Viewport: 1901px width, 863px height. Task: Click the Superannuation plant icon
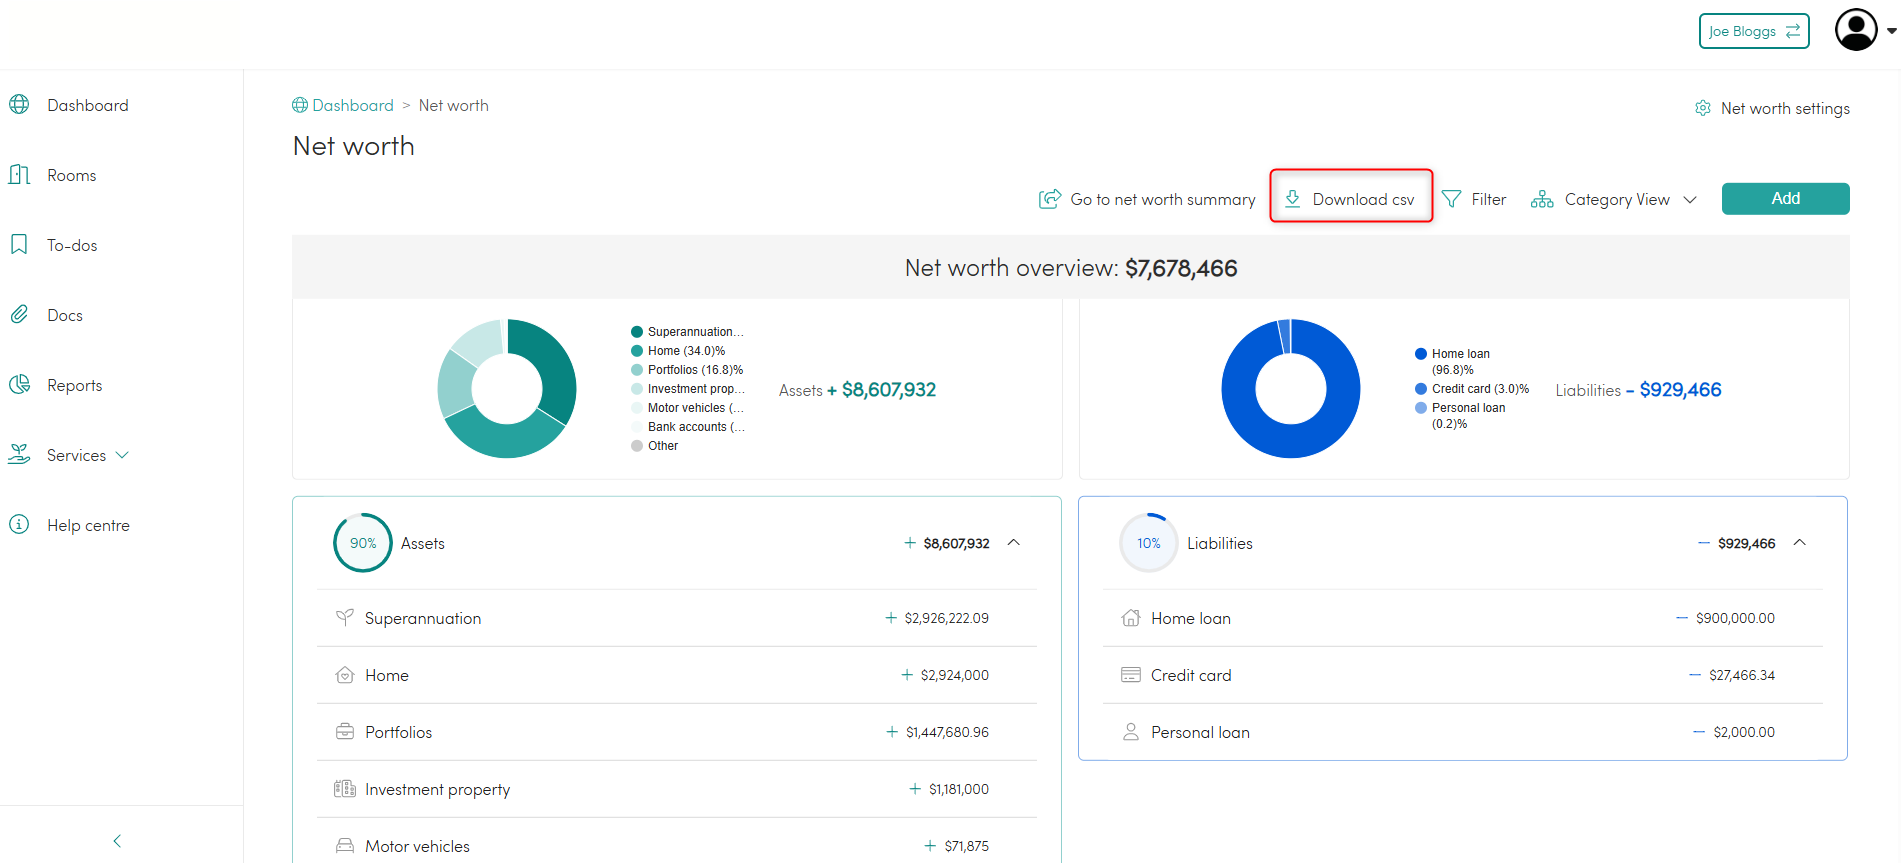tap(345, 617)
